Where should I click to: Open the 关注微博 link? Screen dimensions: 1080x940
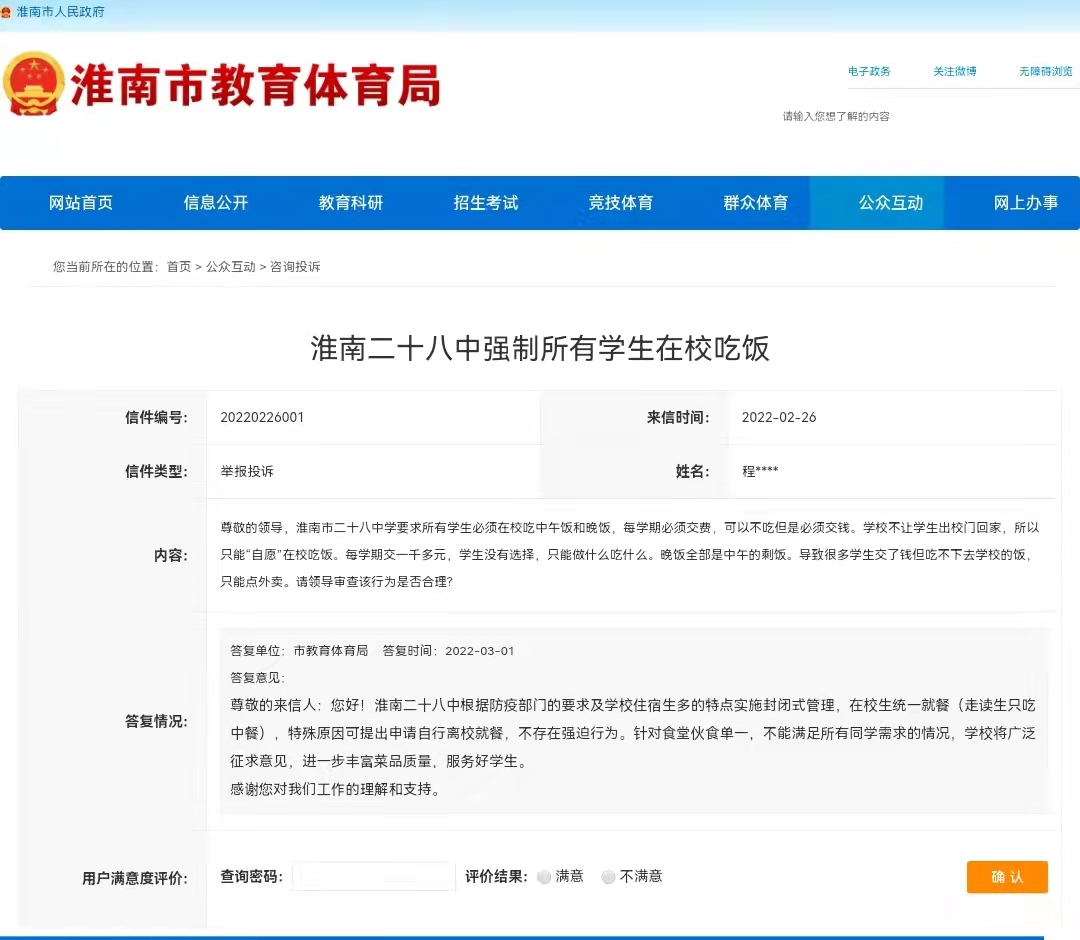[x=954, y=72]
